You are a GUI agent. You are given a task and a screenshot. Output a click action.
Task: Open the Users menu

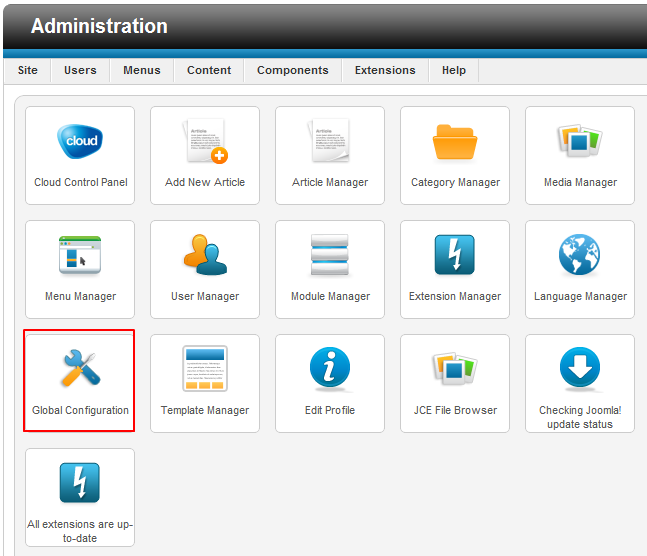coord(80,71)
